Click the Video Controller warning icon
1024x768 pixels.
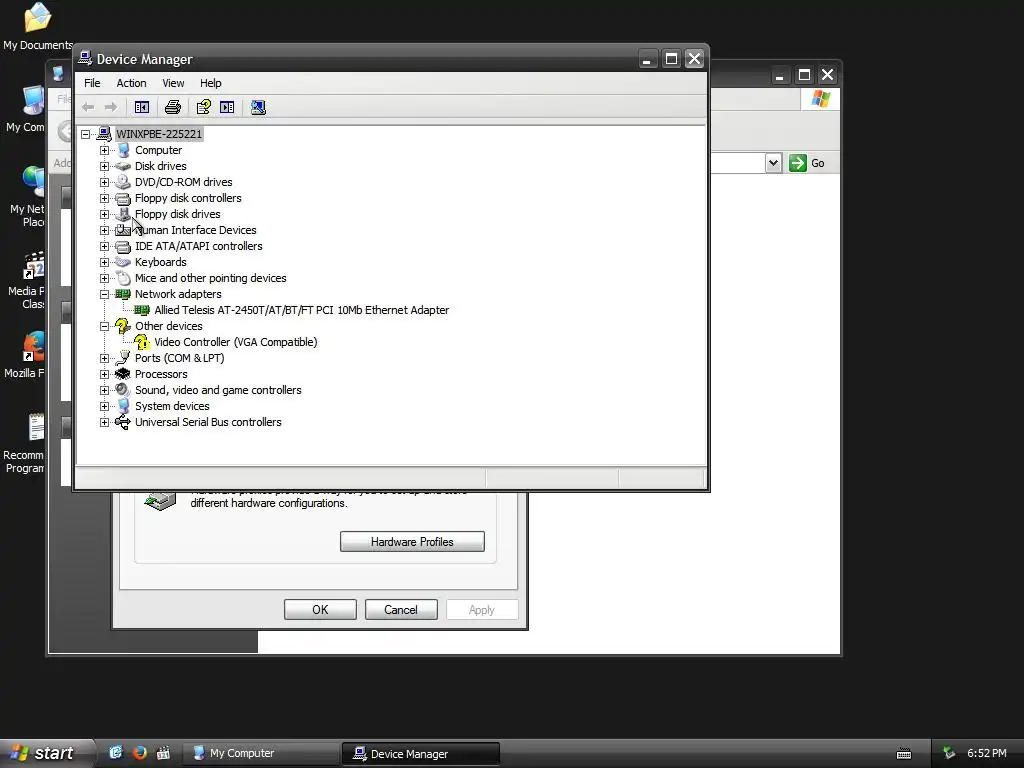(142, 342)
